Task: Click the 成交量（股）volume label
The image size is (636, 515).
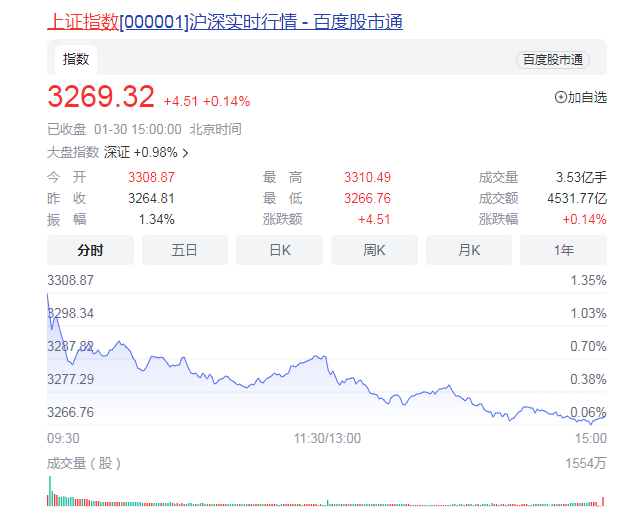Action: click(x=84, y=463)
